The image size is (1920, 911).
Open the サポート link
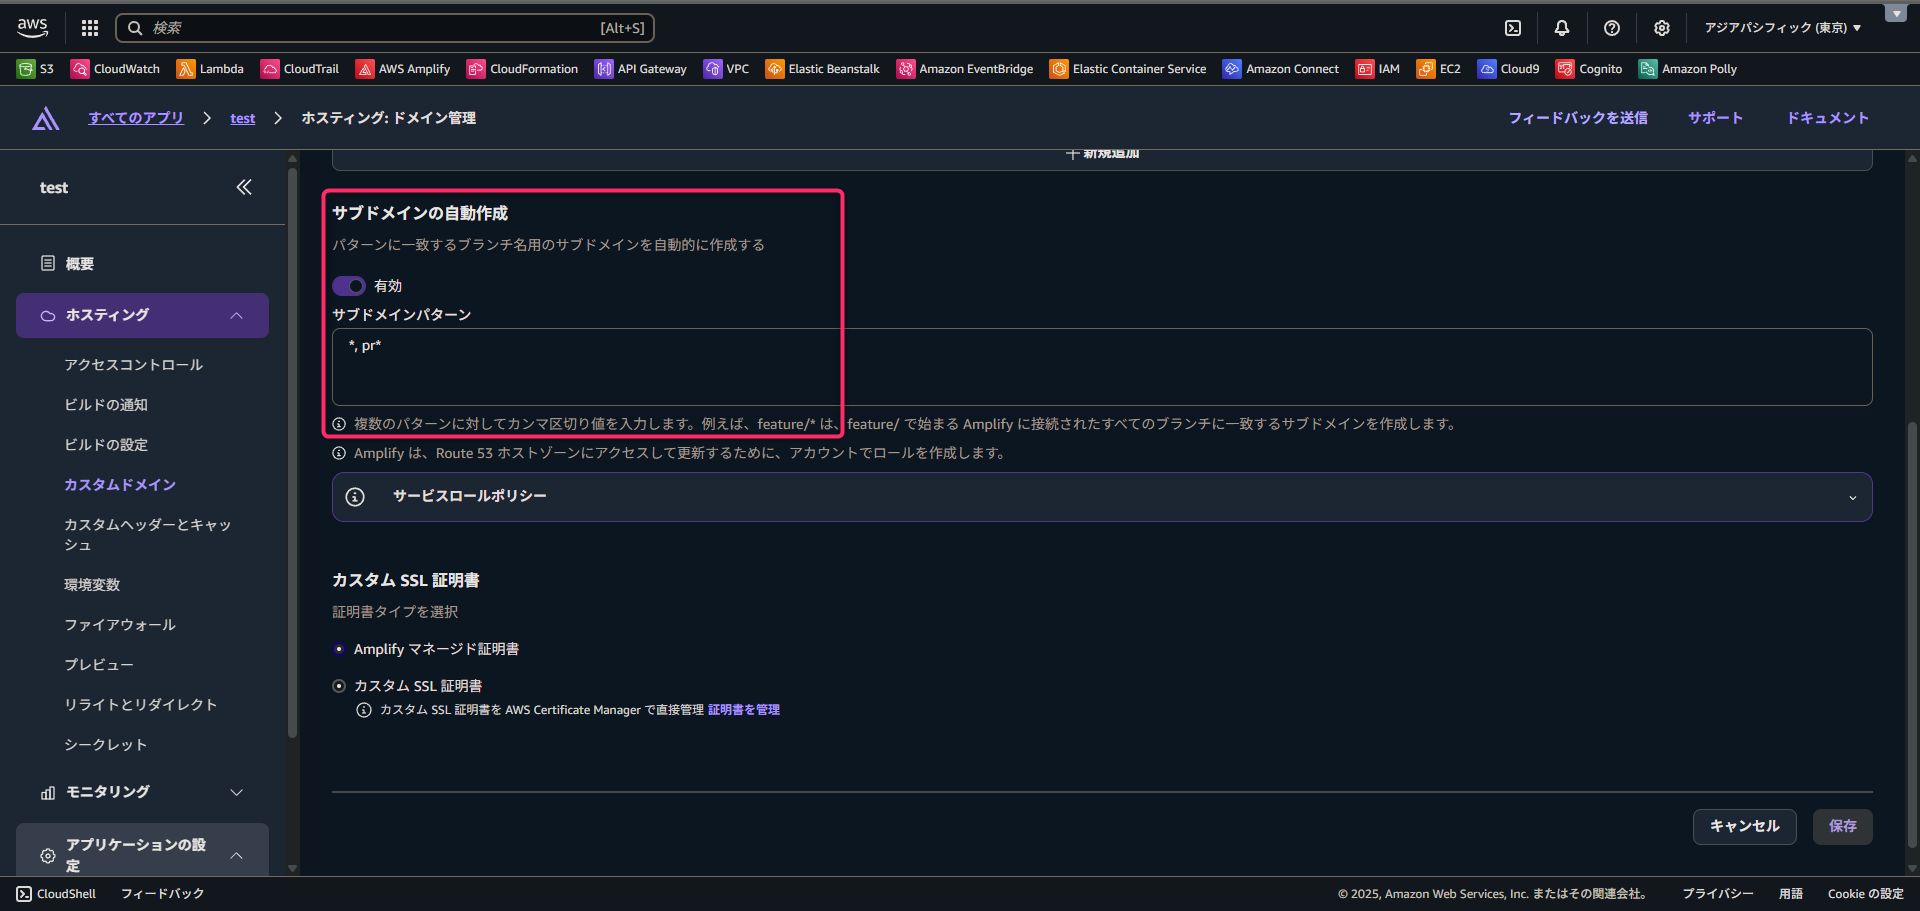click(x=1716, y=118)
